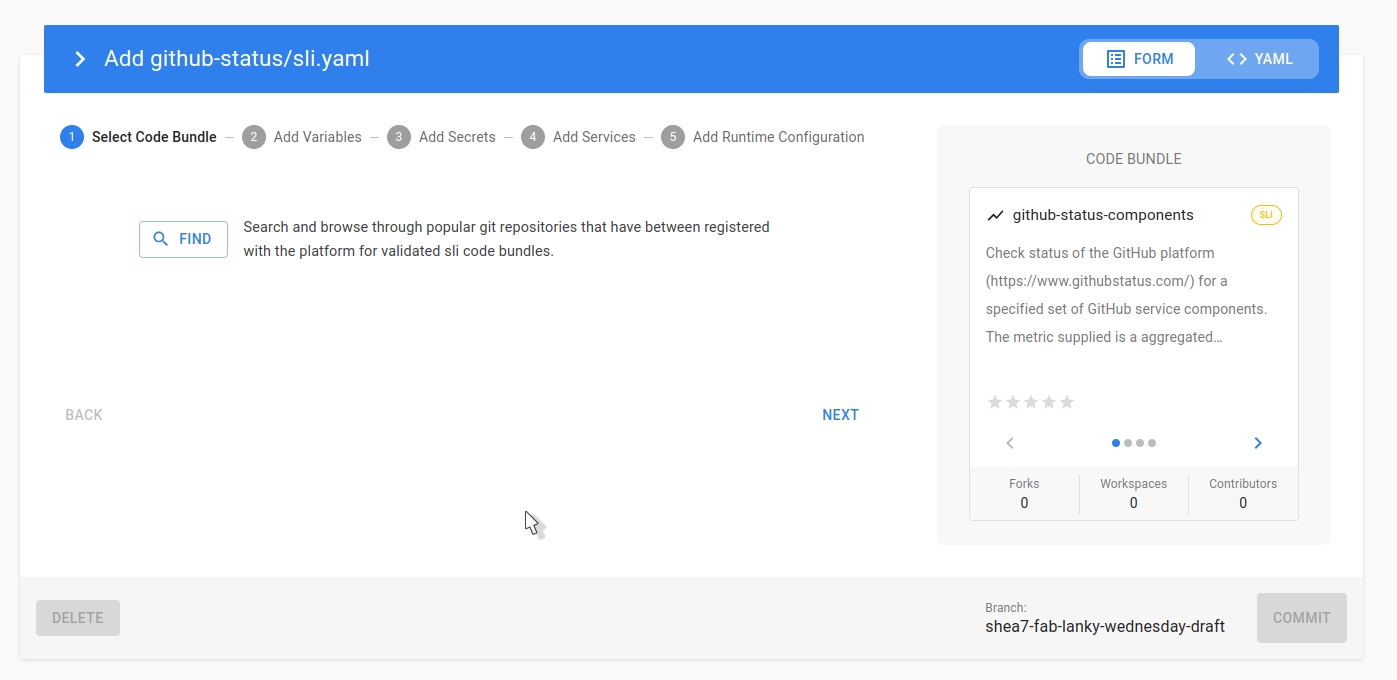Screen dimensions: 1397x680
Task: Click the FIND search button
Action: 183,239
